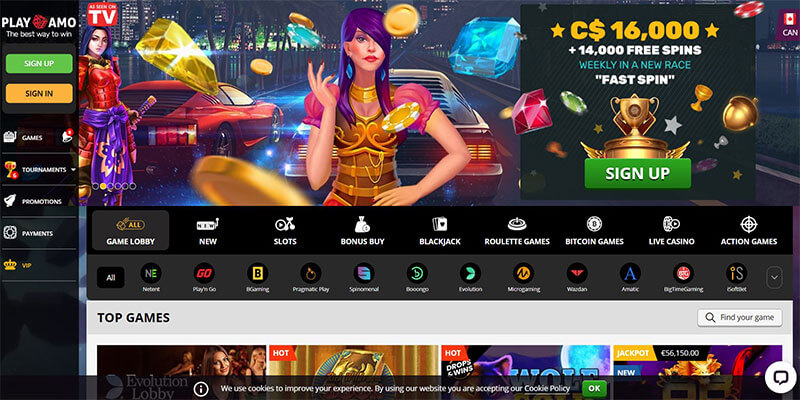The width and height of the screenshot is (800, 400).
Task: Open the VIP crown section
Action: [39, 265]
